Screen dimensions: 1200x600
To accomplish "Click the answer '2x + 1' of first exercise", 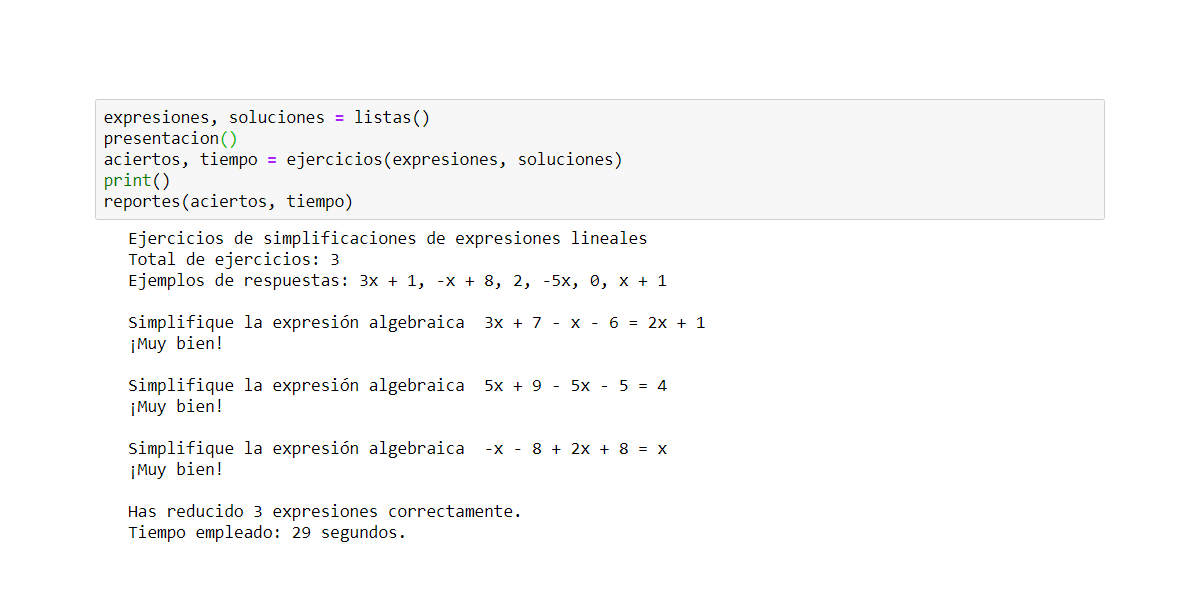I will pyautogui.click(x=676, y=323).
